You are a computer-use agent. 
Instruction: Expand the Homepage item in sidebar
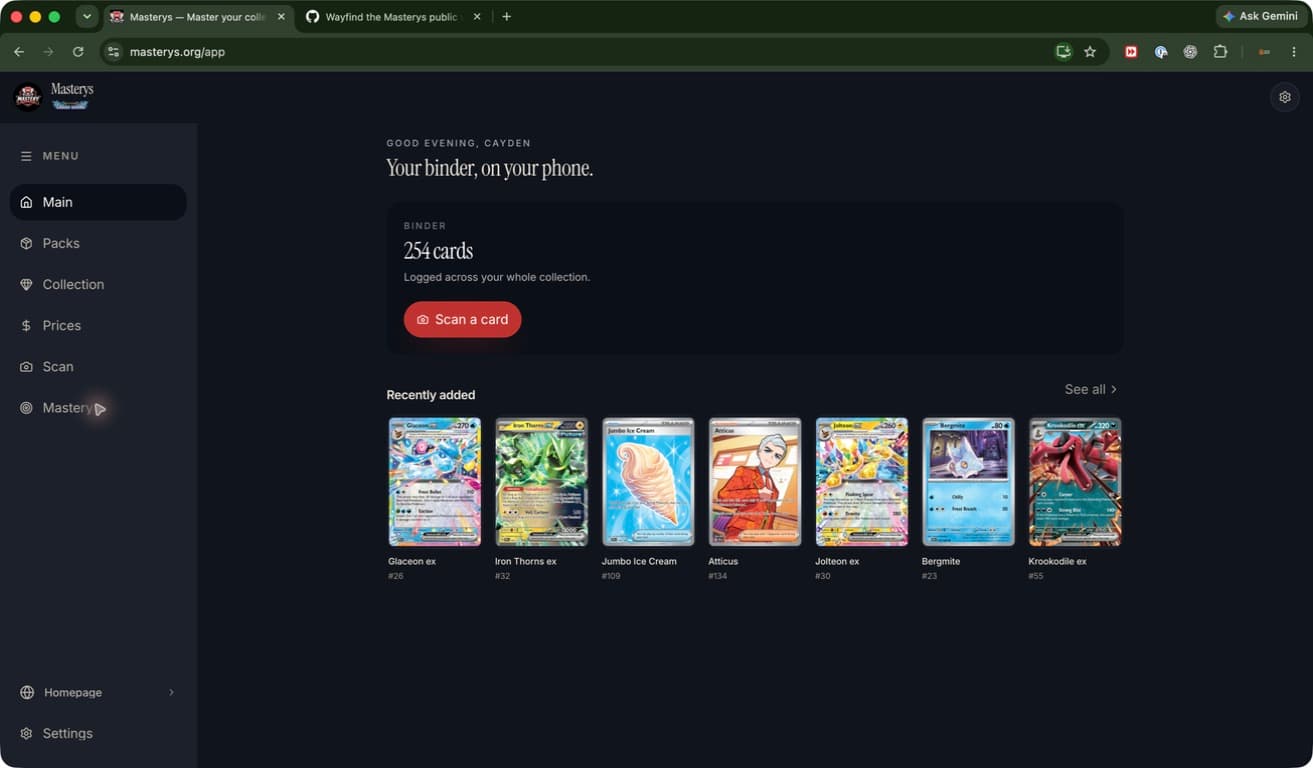98,692
